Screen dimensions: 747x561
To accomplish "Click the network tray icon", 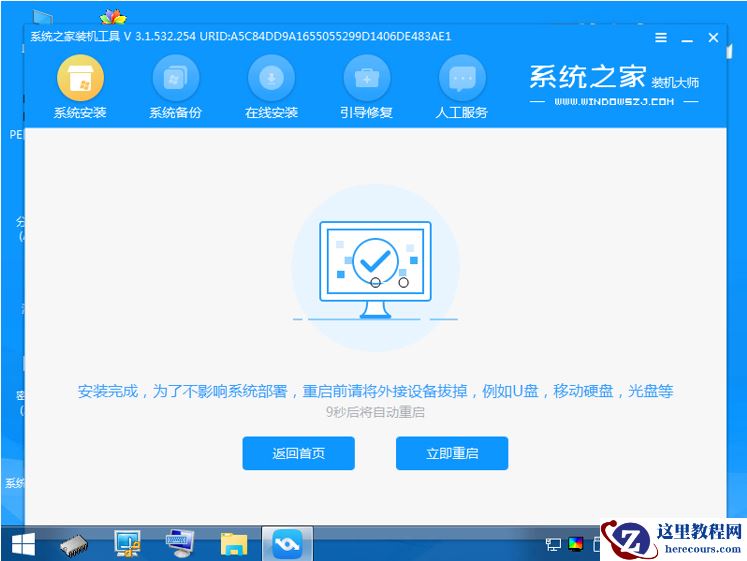I will 553,544.
